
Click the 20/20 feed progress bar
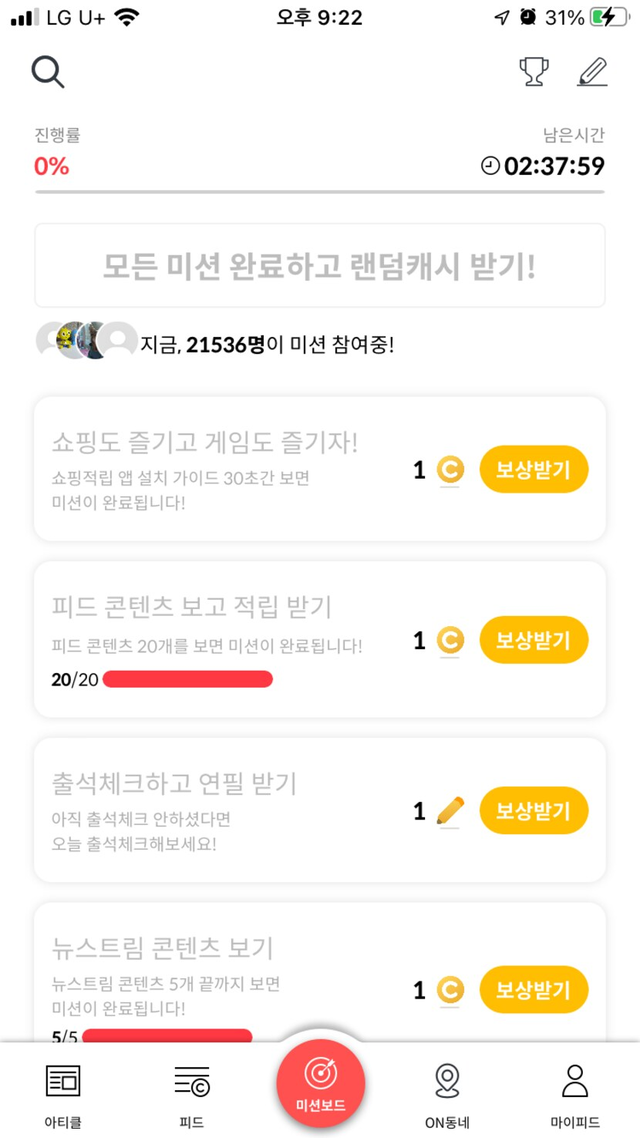187,680
